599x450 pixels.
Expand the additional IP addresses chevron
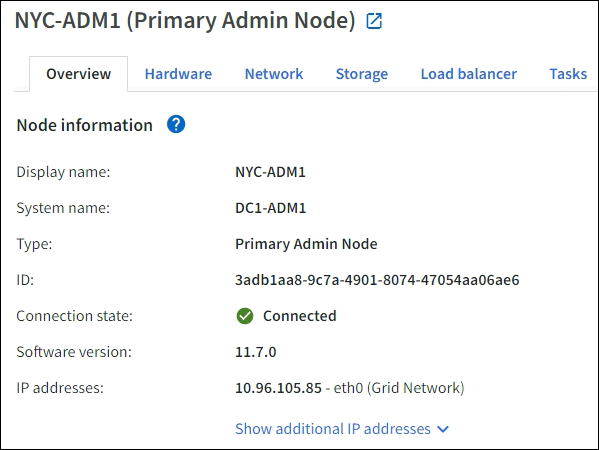click(443, 429)
